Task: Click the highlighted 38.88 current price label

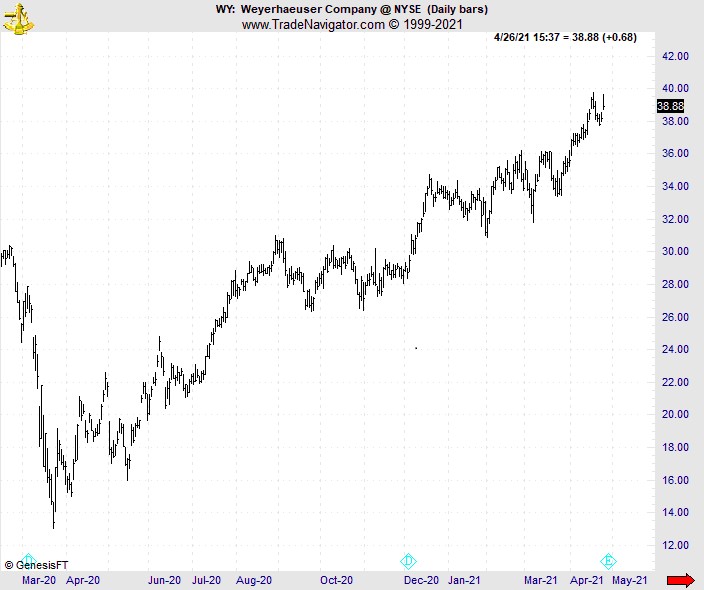Action: [x=670, y=106]
